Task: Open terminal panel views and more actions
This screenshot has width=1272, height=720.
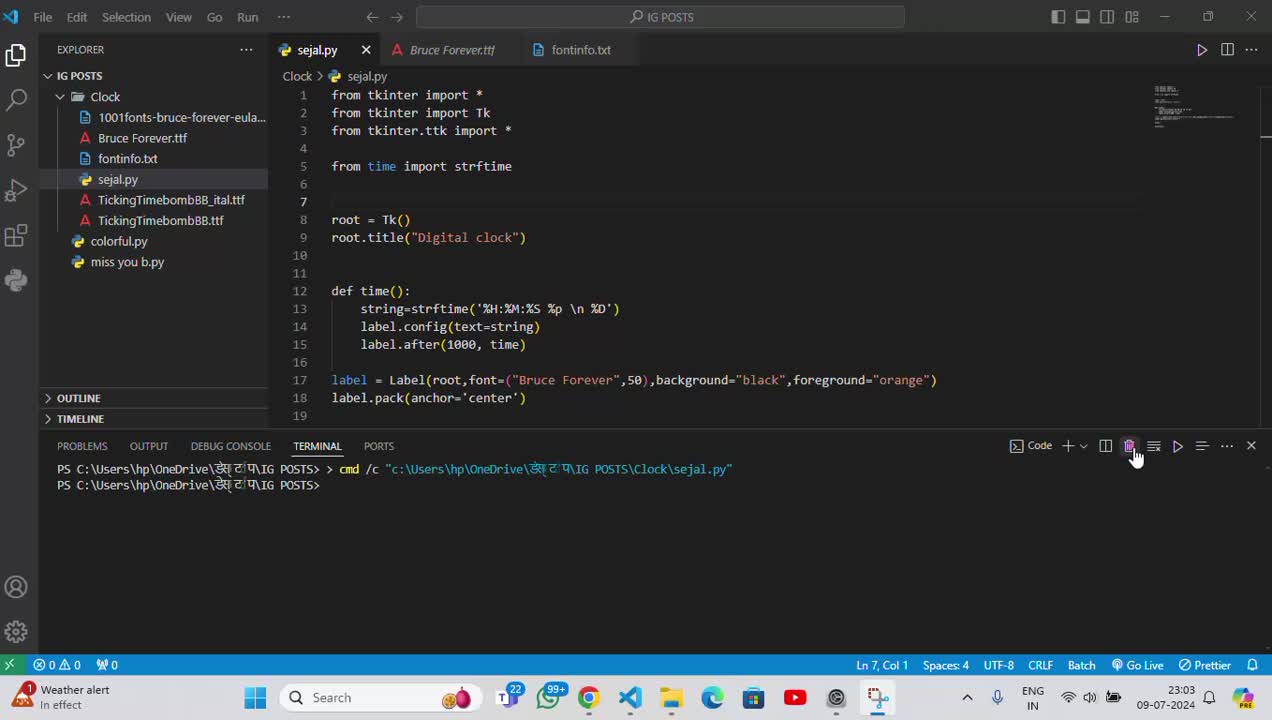Action: [x=1227, y=446]
